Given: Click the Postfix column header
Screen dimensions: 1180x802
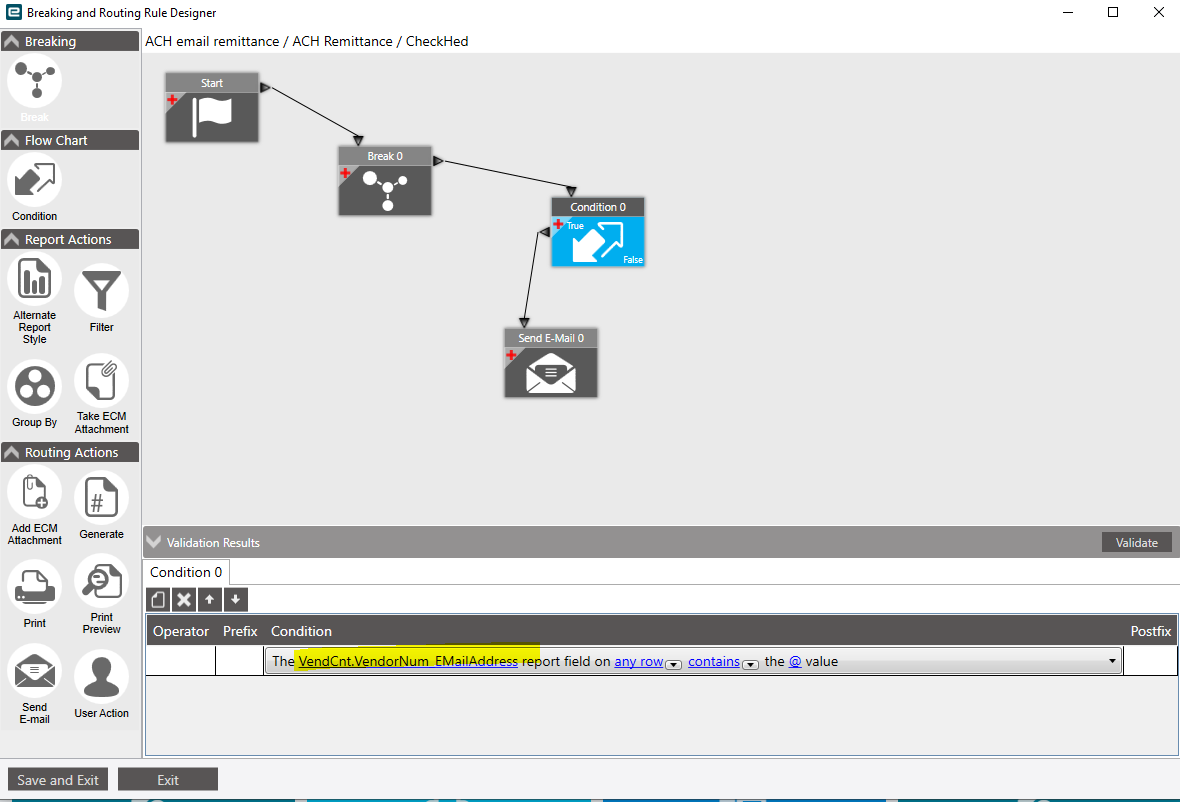Looking at the screenshot, I should coord(1151,631).
